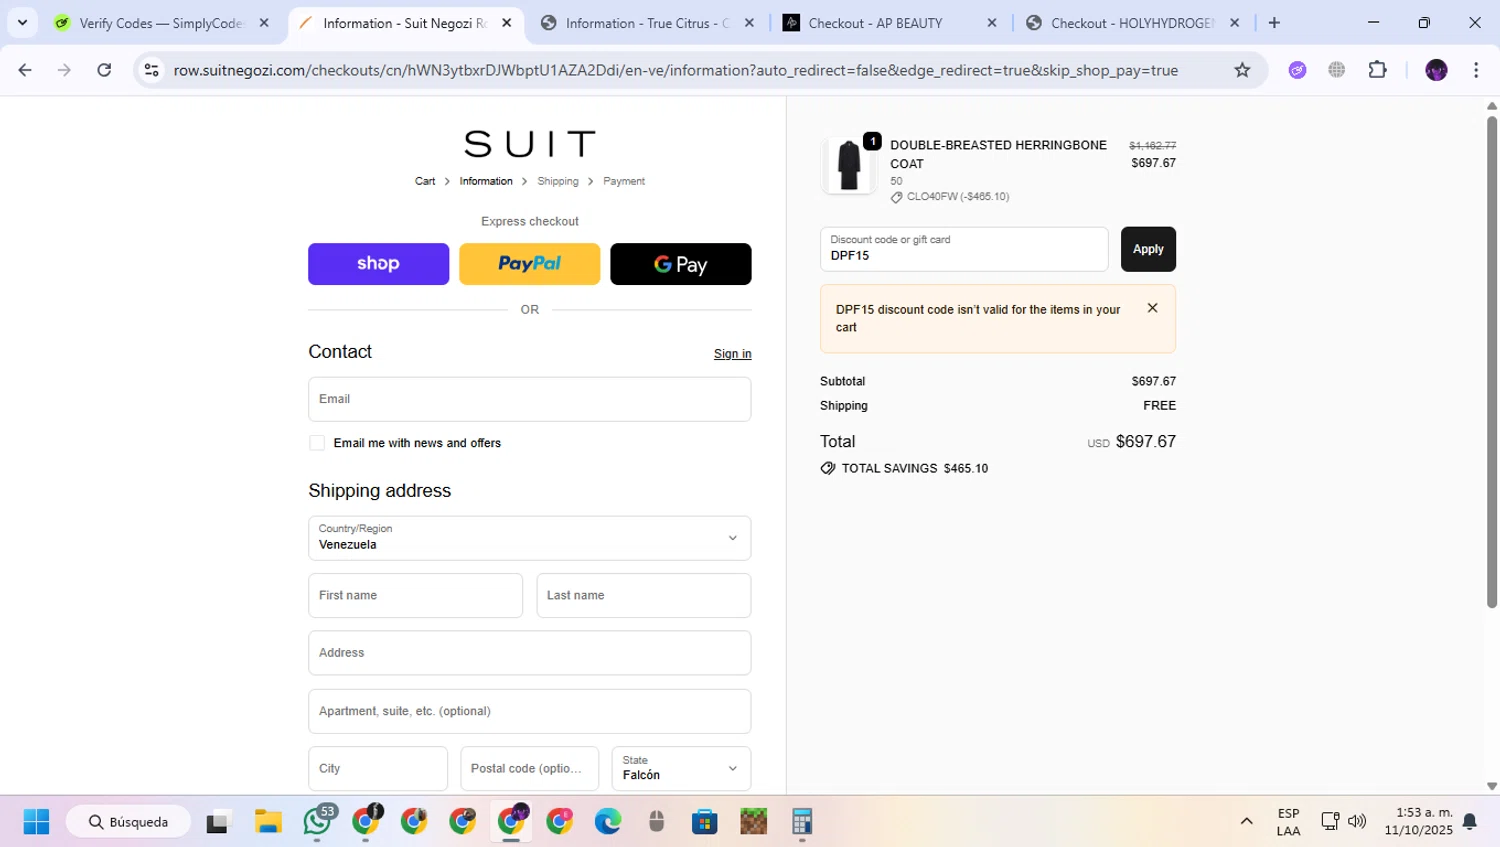Viewport: 1500px width, 847px height.
Task: Open the notifications bell
Action: (x=1470, y=822)
